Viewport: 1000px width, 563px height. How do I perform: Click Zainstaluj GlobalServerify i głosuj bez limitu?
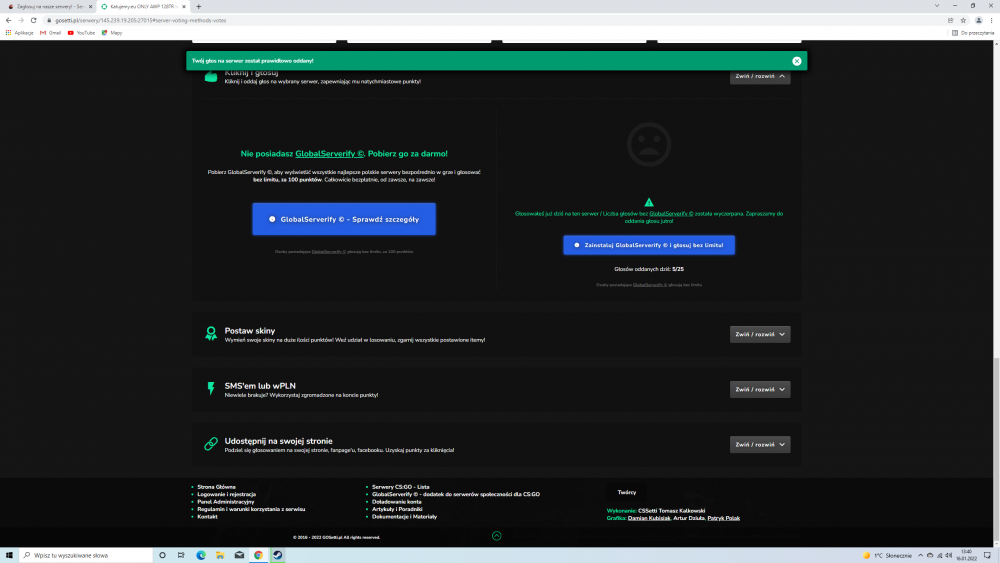coord(649,245)
